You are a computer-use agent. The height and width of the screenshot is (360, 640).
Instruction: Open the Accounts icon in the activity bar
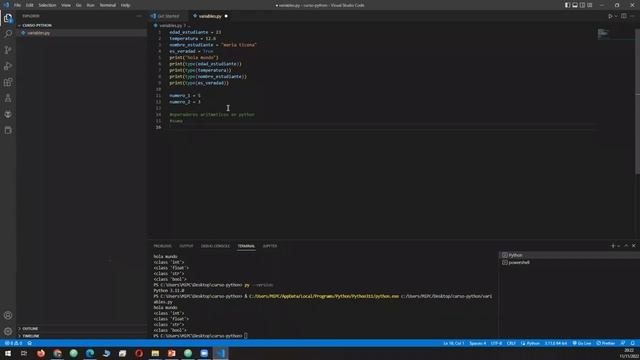(x=8, y=315)
